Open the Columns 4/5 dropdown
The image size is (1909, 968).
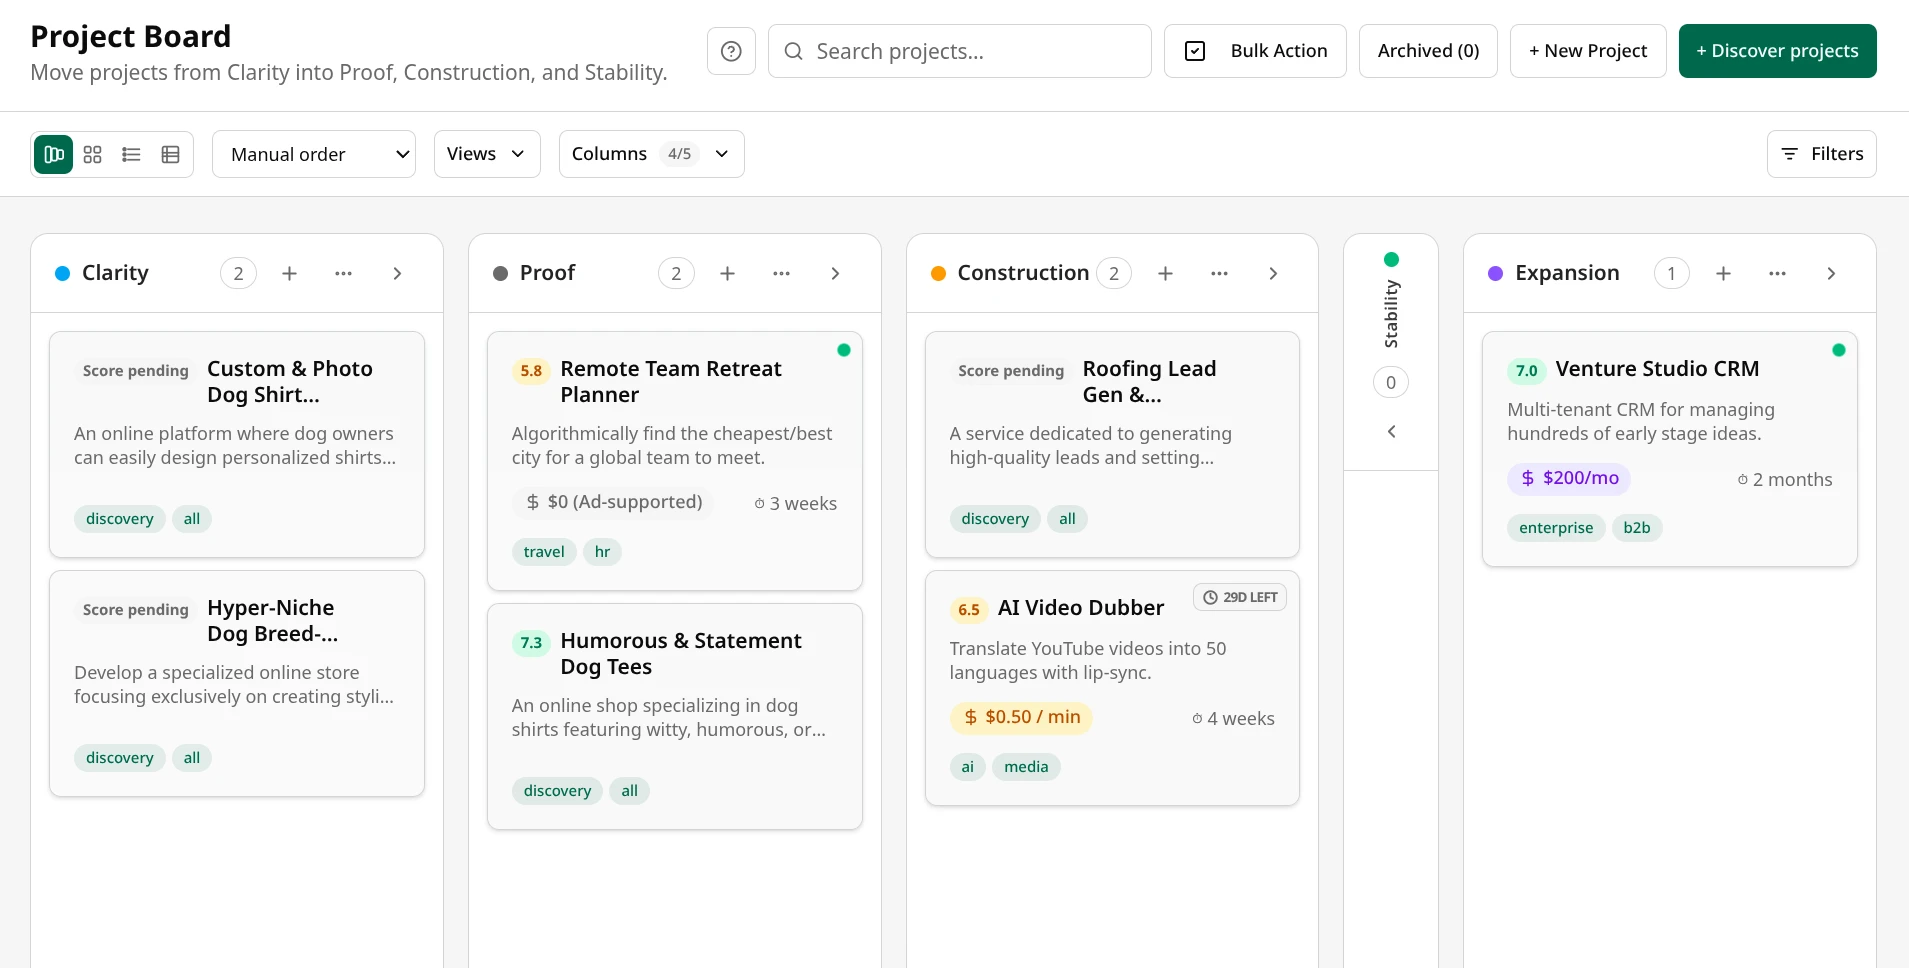[x=651, y=154]
